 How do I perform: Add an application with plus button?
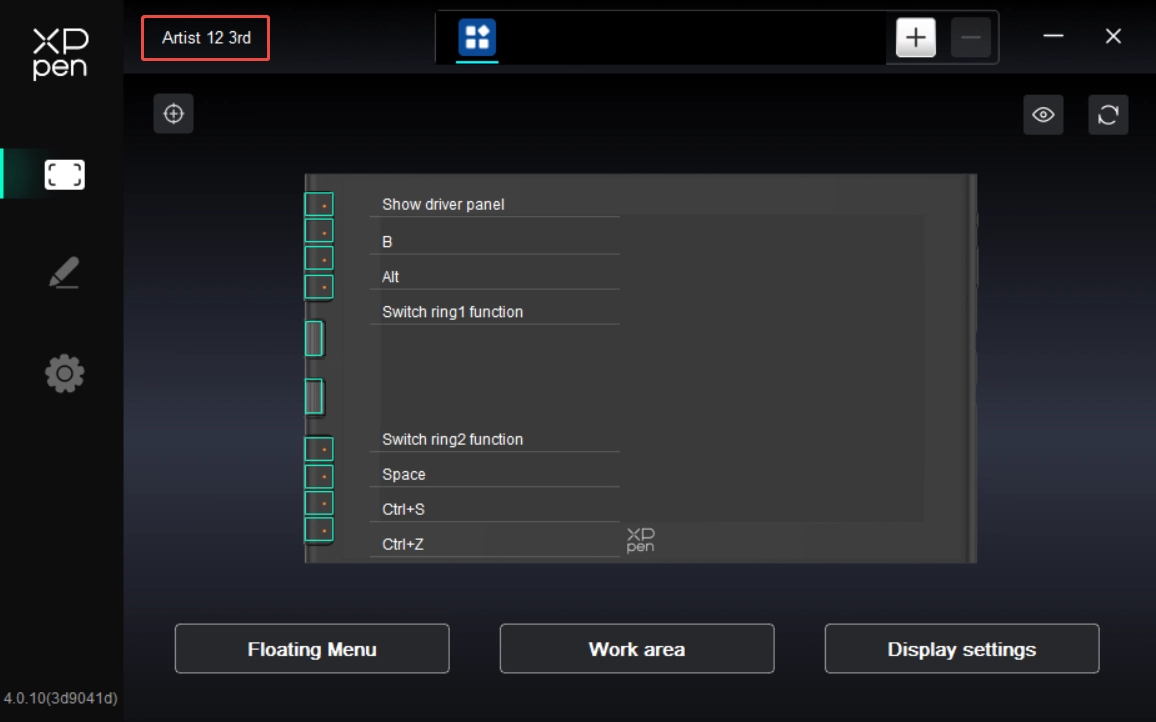click(x=915, y=38)
